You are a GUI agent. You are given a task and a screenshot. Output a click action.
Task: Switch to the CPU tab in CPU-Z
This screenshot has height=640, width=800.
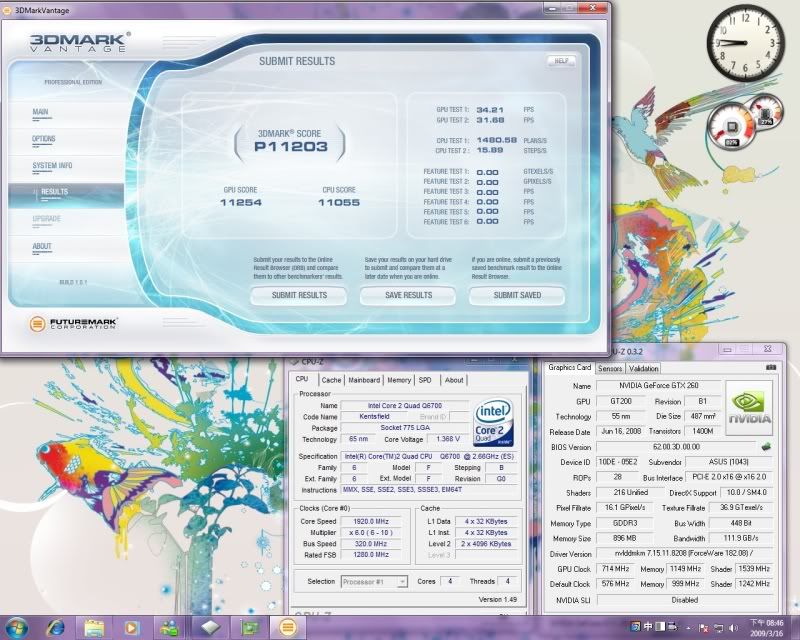(302, 379)
